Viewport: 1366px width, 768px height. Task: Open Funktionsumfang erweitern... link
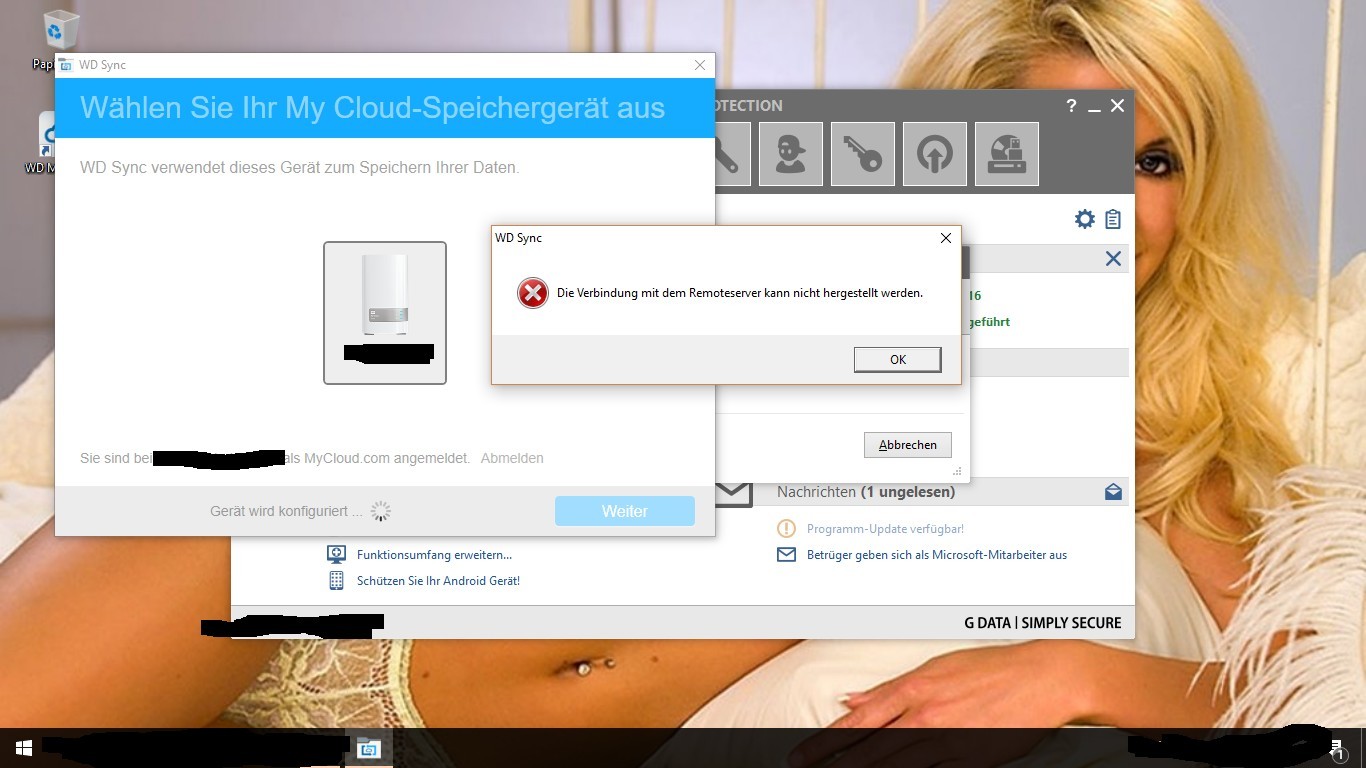pos(434,555)
